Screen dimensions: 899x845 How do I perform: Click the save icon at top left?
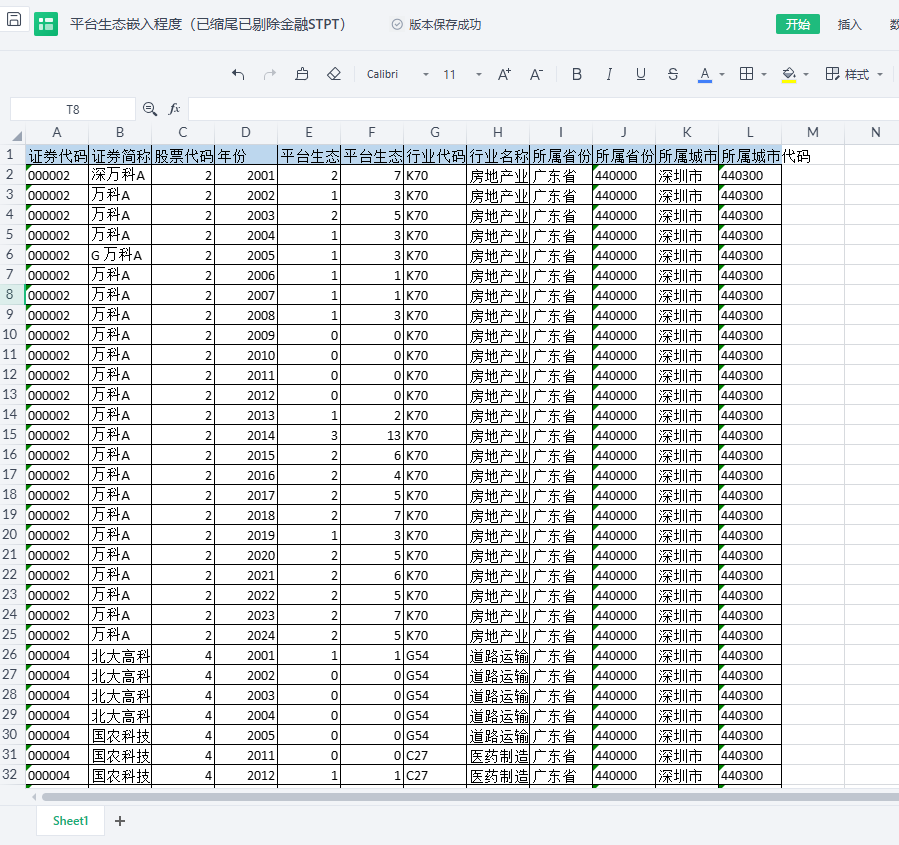[x=14, y=19]
